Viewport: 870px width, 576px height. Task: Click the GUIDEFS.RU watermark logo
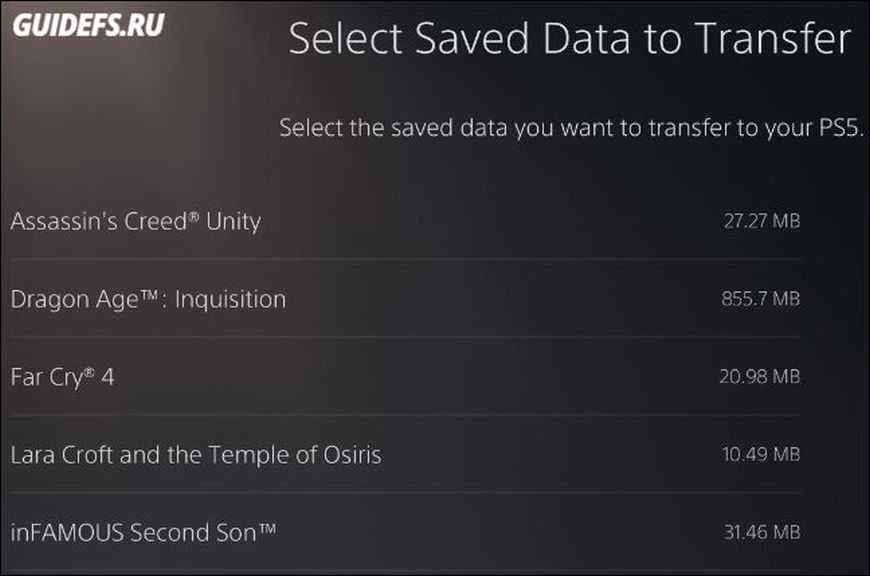88,26
